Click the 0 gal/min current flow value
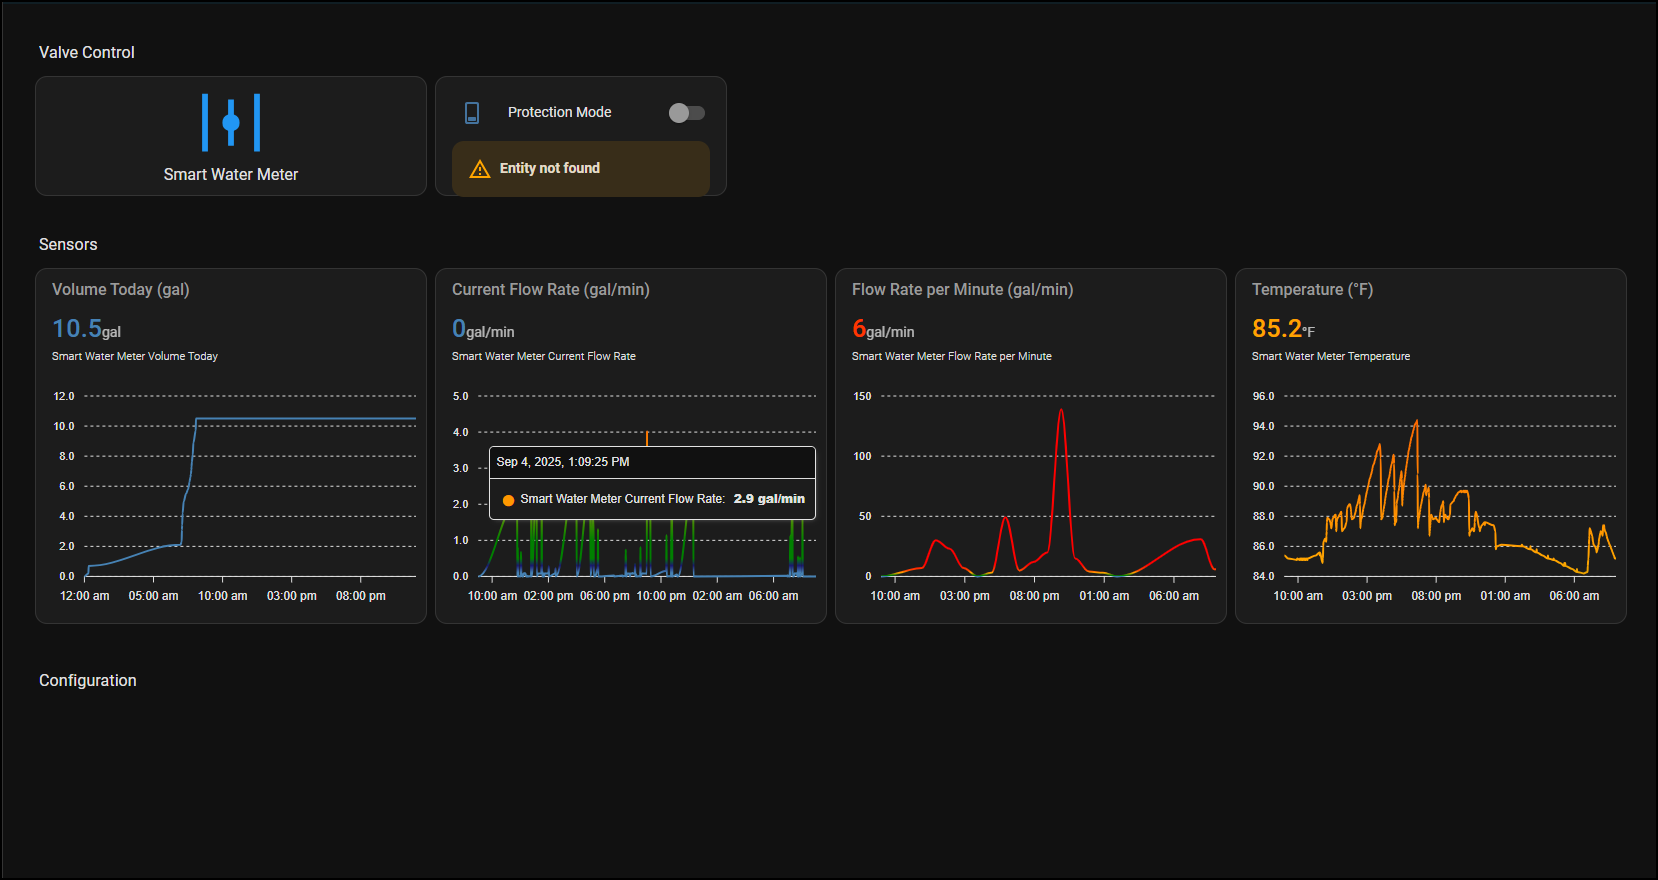Screen dimensions: 1658x880 [x=483, y=329]
